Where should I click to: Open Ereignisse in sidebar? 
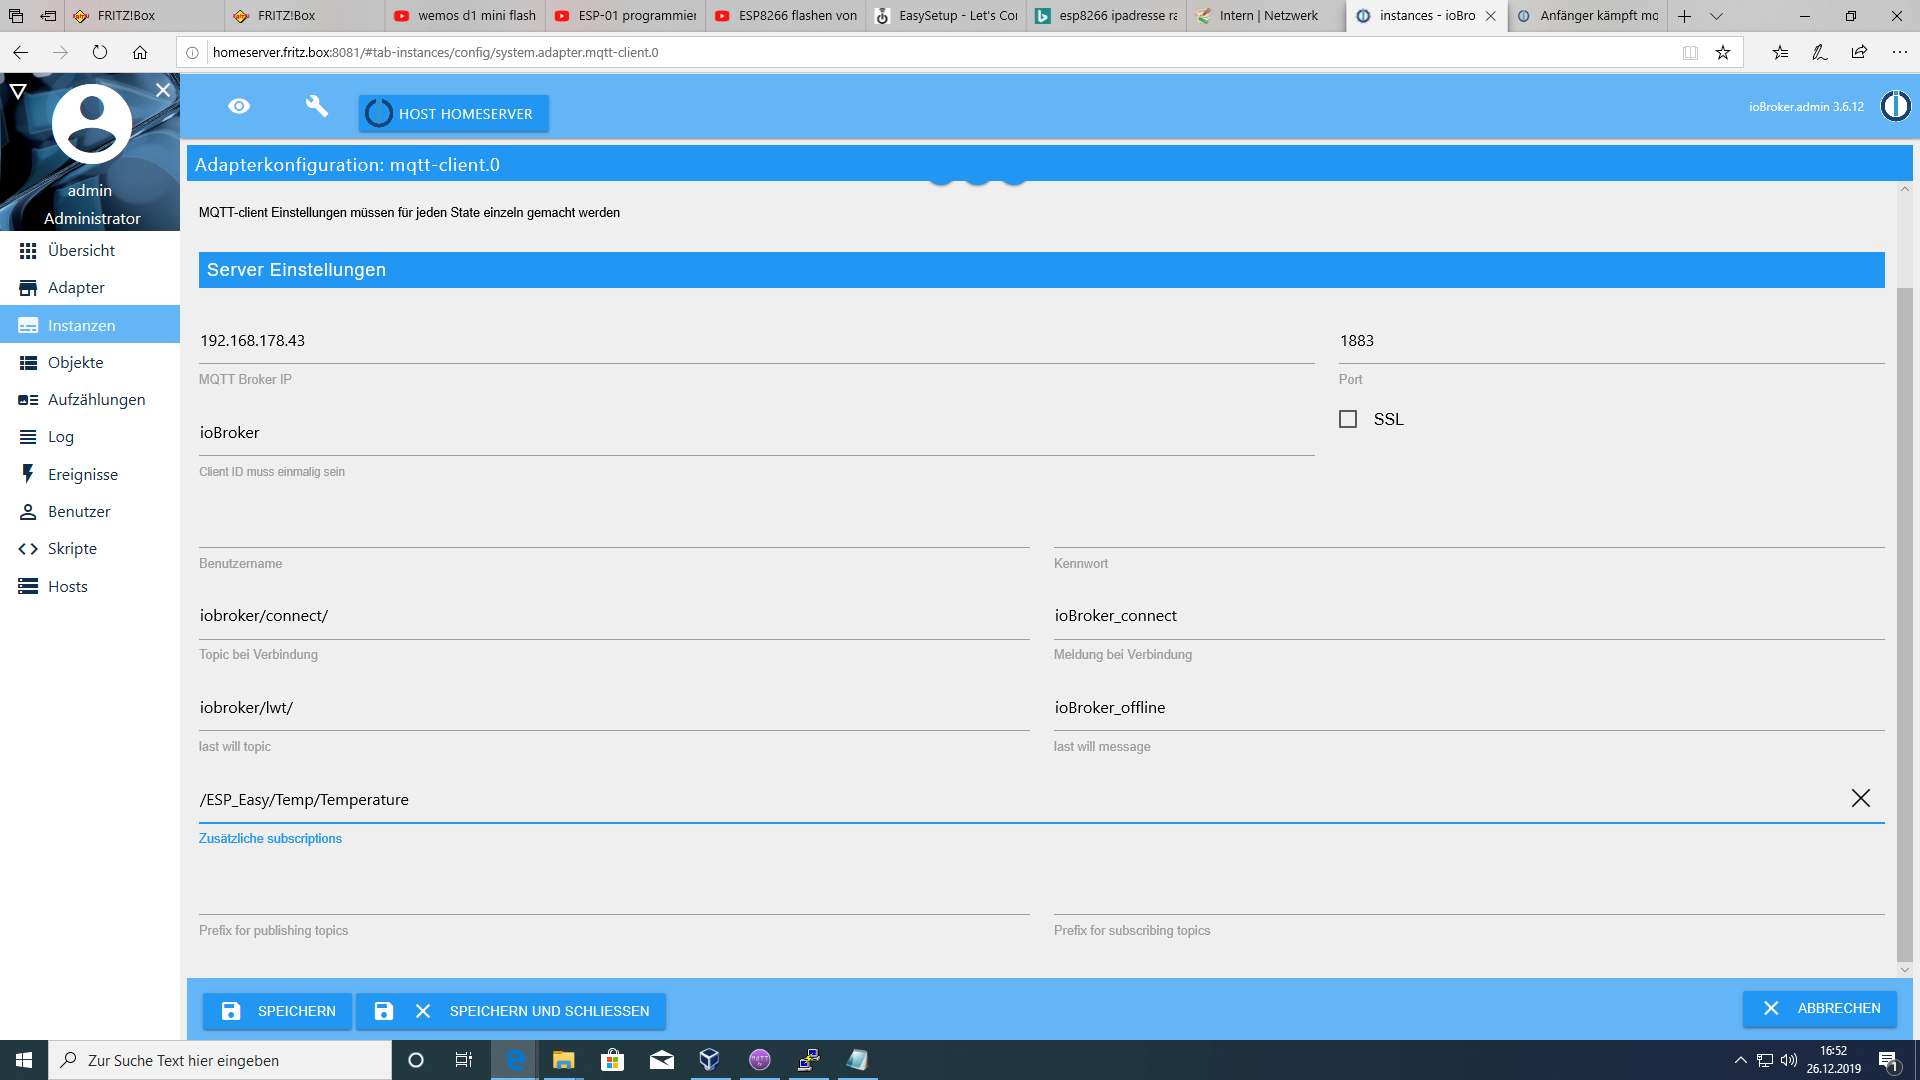[x=83, y=474]
